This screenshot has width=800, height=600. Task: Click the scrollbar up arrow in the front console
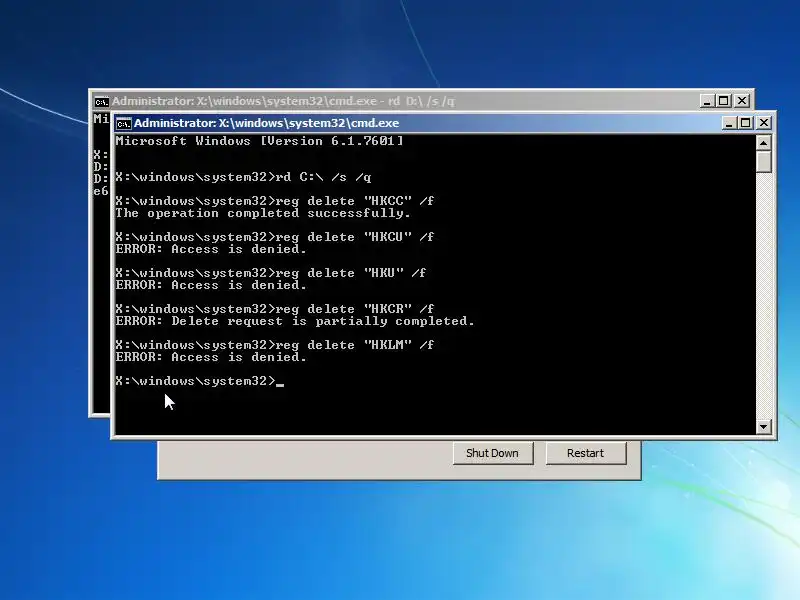coord(763,143)
